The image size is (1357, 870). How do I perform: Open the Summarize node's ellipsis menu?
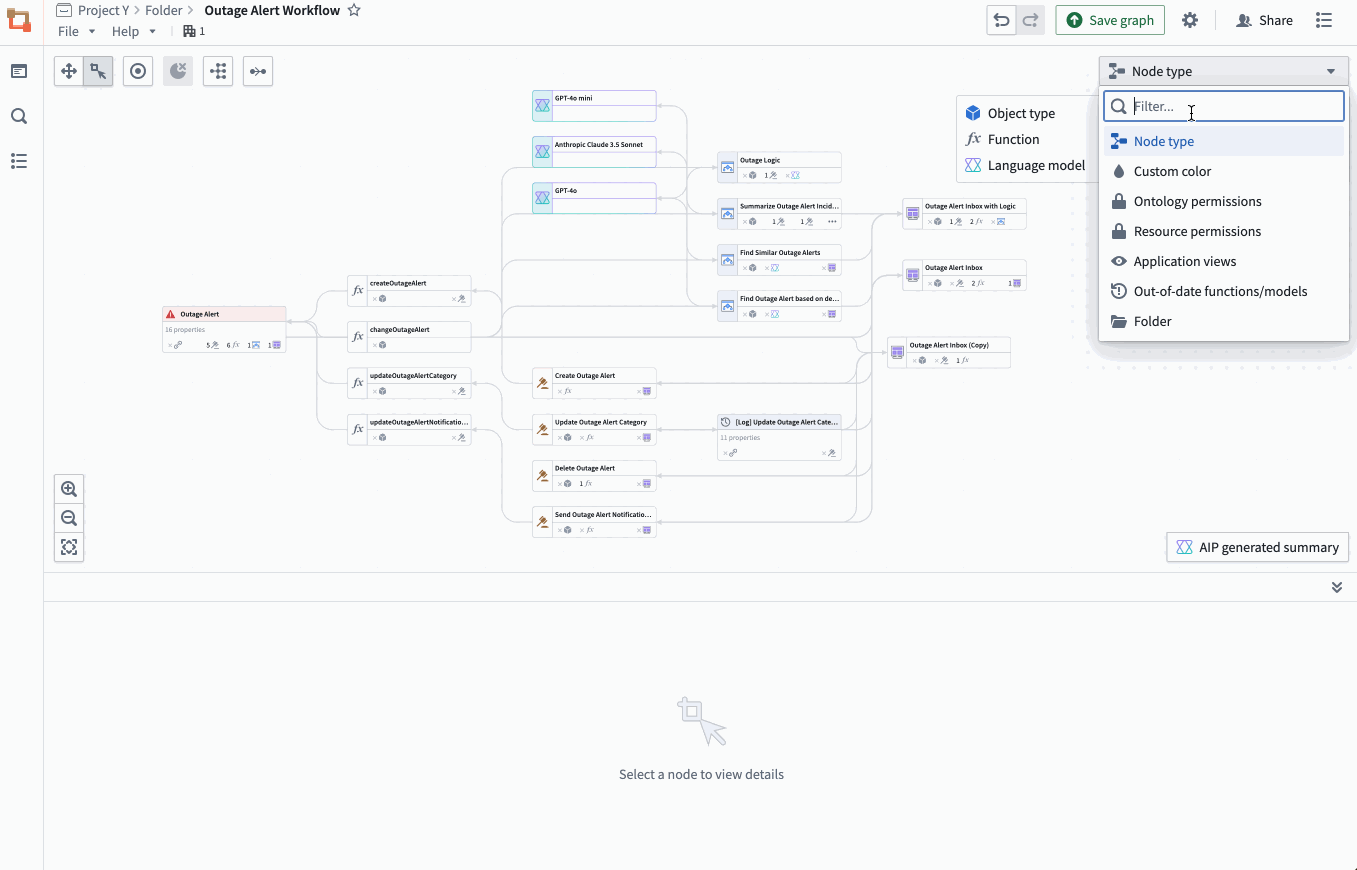tap(832, 221)
